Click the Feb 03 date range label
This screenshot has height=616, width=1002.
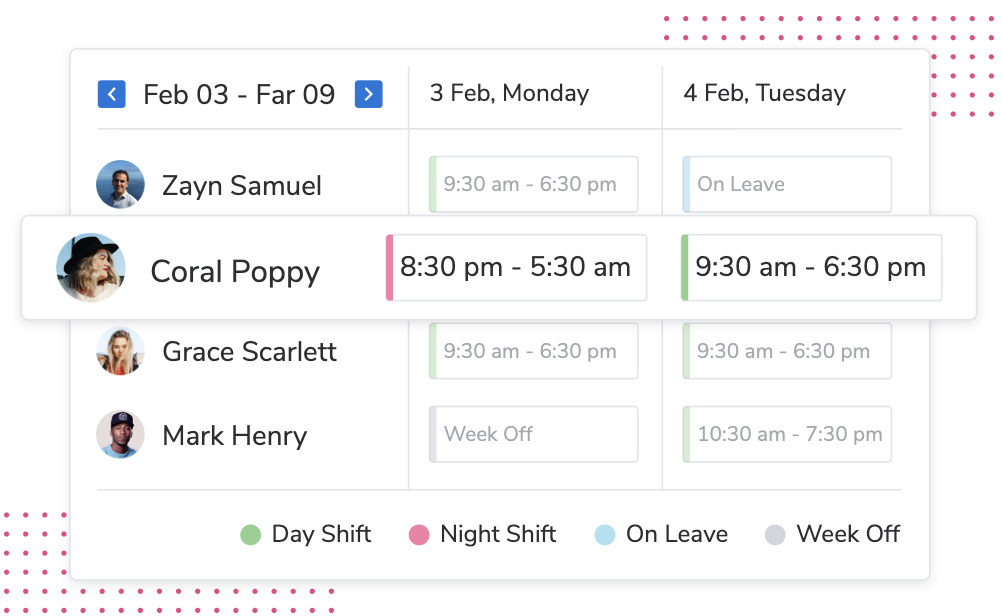pyautogui.click(x=239, y=95)
